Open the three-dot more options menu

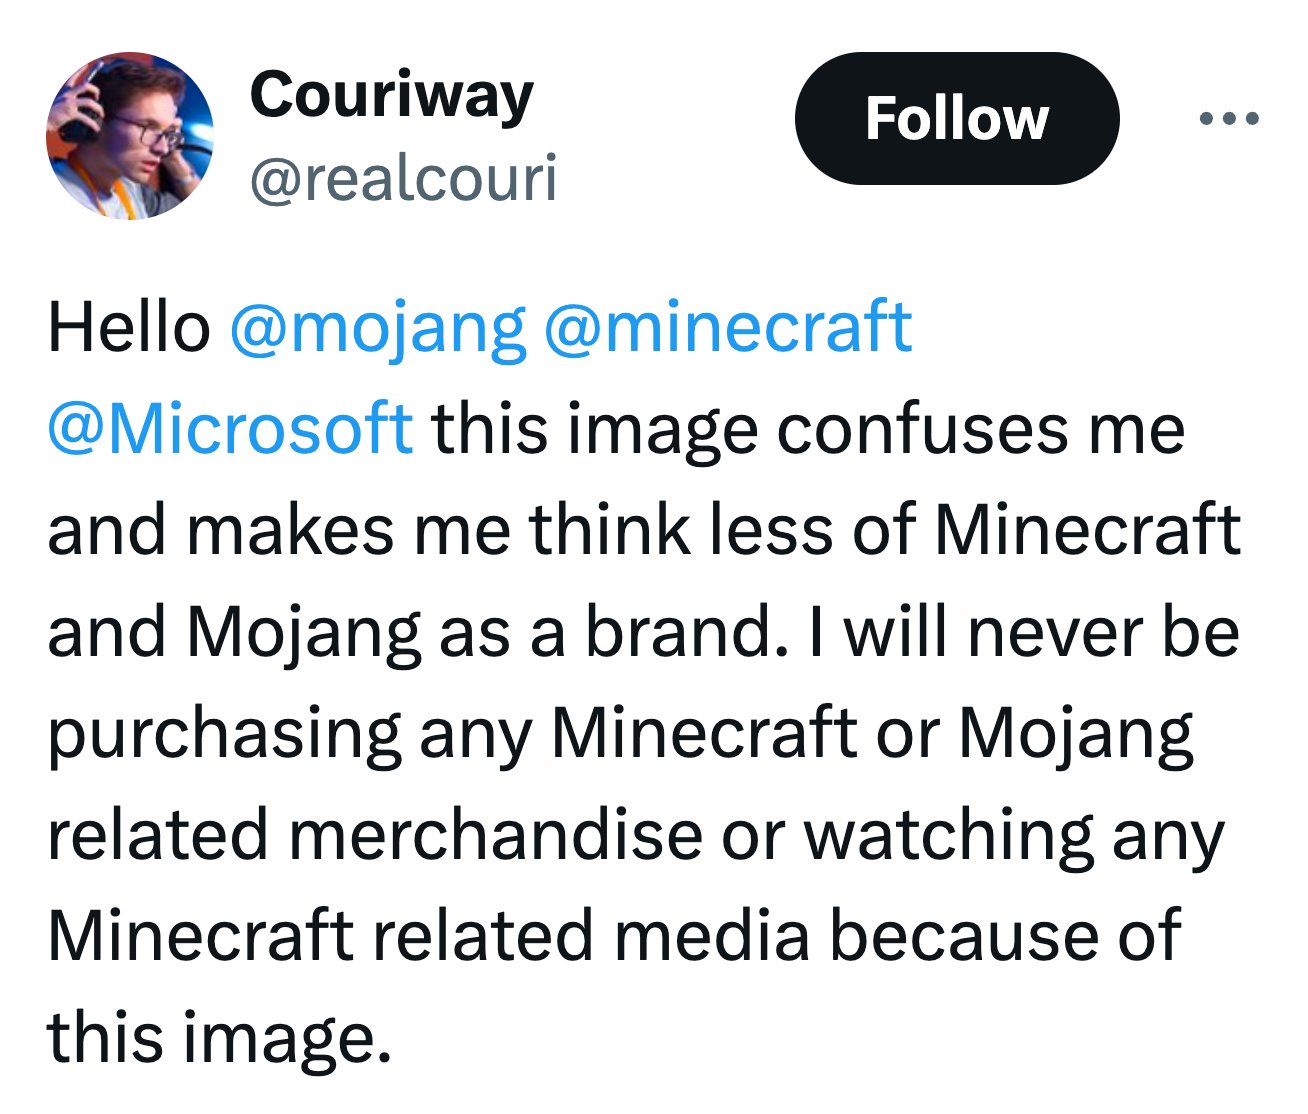pyautogui.click(x=1229, y=119)
